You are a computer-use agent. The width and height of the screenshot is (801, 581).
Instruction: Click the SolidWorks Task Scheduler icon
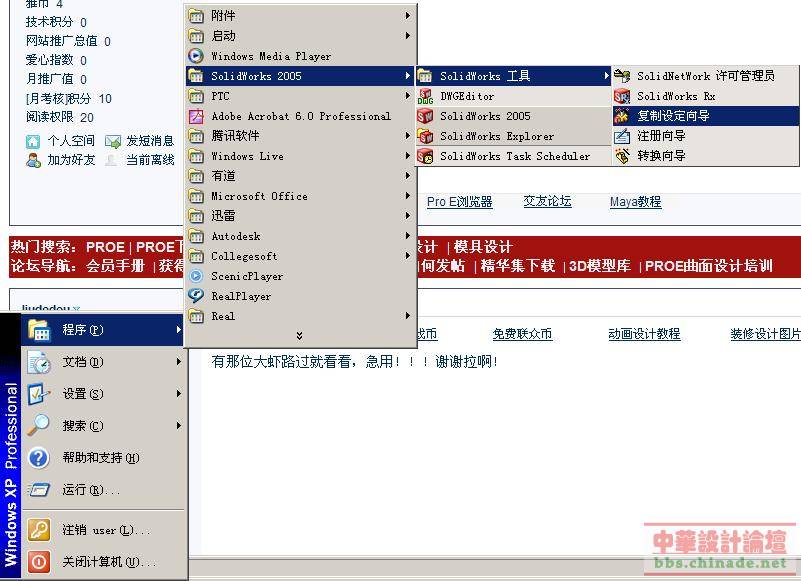click(425, 156)
